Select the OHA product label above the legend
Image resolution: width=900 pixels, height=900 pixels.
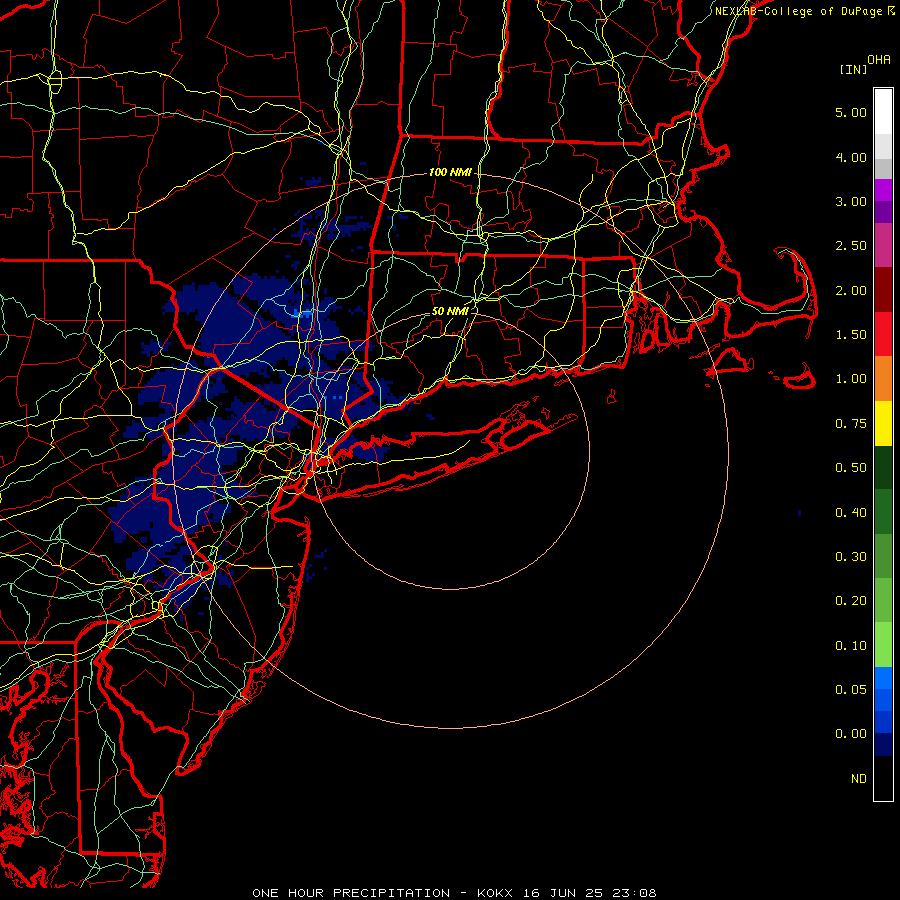click(879, 59)
